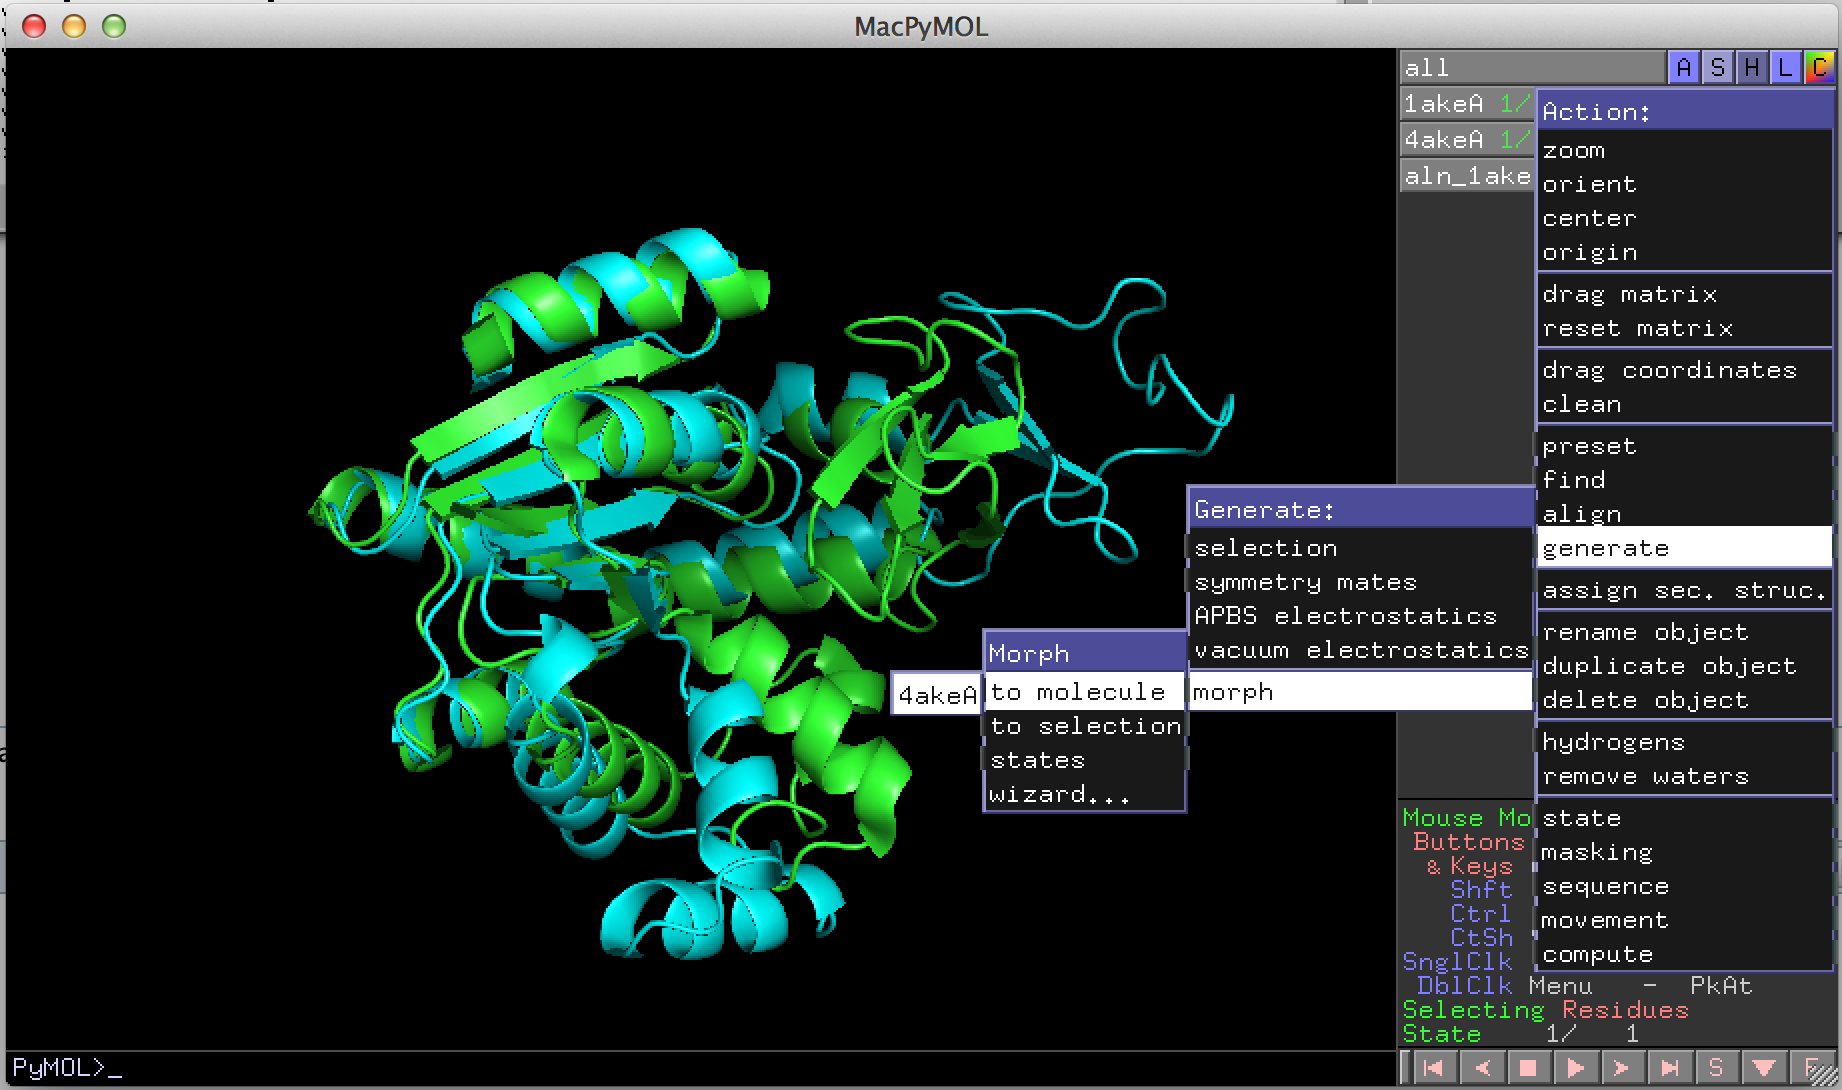Image resolution: width=1842 pixels, height=1090 pixels.
Task: Open the Show (S) menu for all
Action: tap(1718, 68)
